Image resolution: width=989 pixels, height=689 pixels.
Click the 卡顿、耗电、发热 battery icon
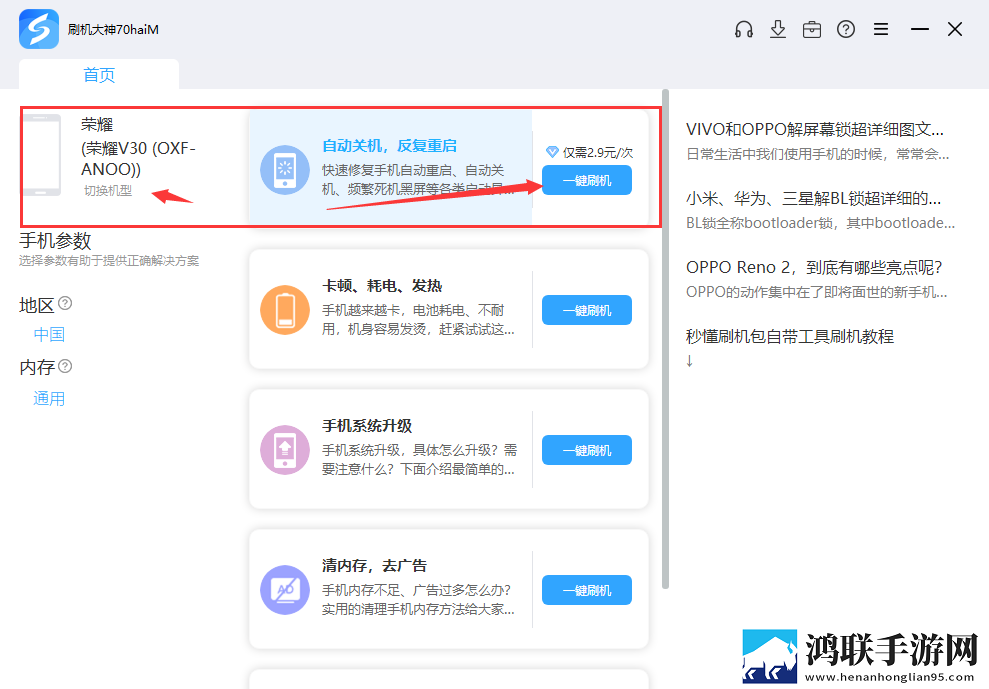tap(285, 310)
